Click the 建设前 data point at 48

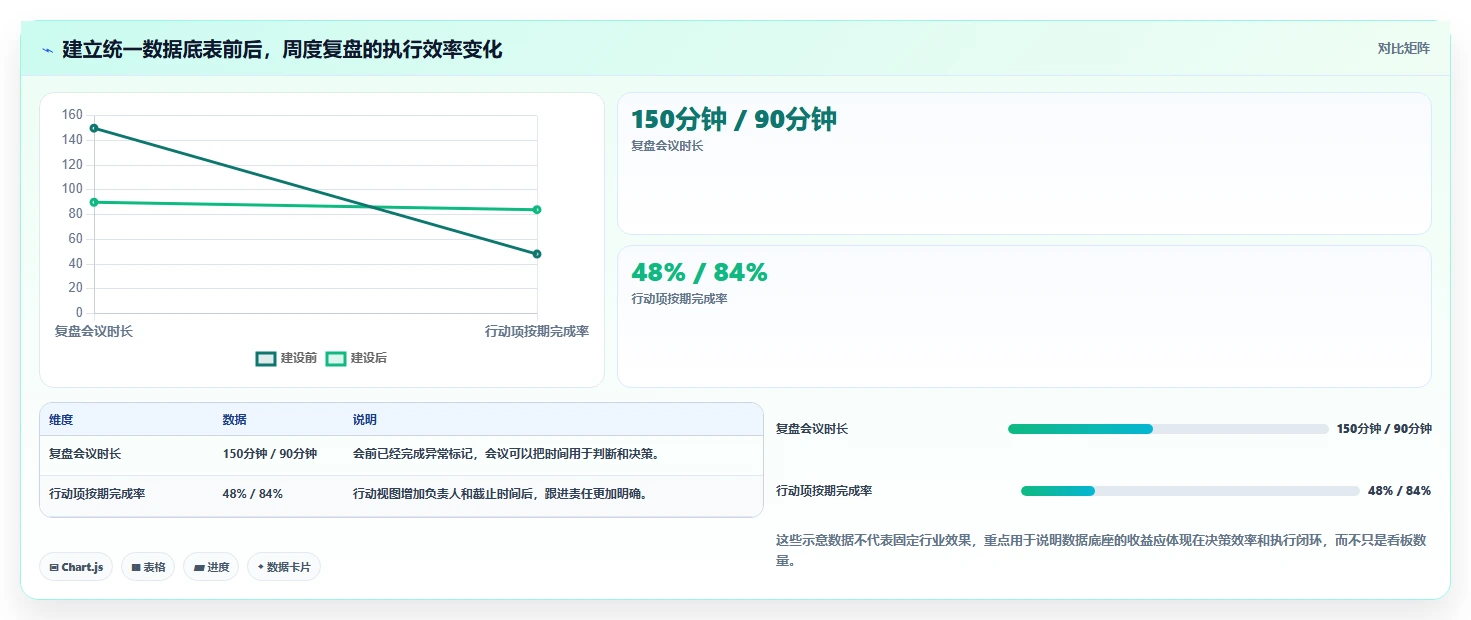pyautogui.click(x=537, y=254)
